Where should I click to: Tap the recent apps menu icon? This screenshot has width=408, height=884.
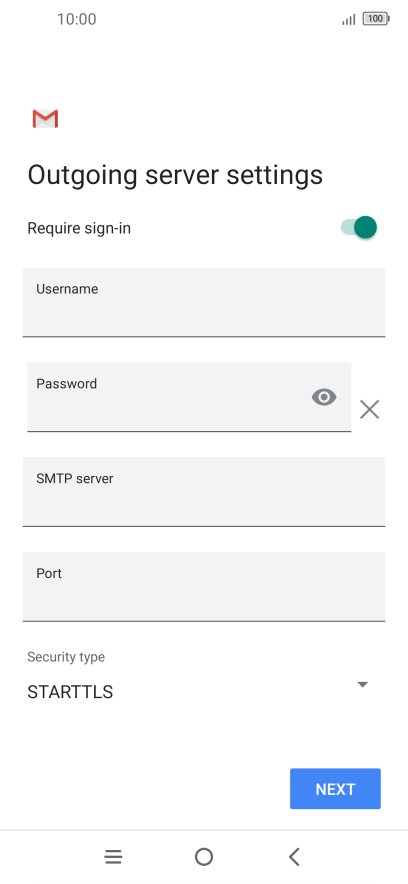(x=113, y=857)
